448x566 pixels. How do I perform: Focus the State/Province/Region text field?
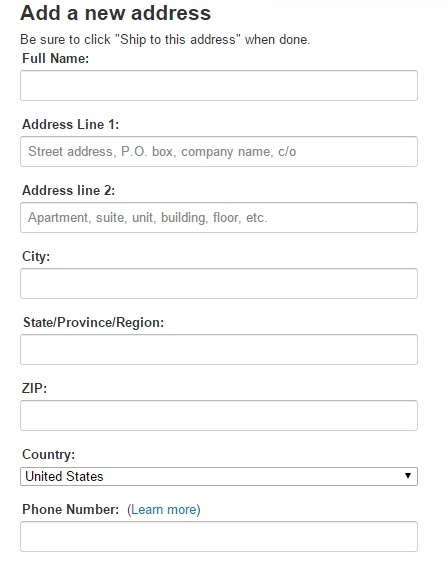[219, 349]
